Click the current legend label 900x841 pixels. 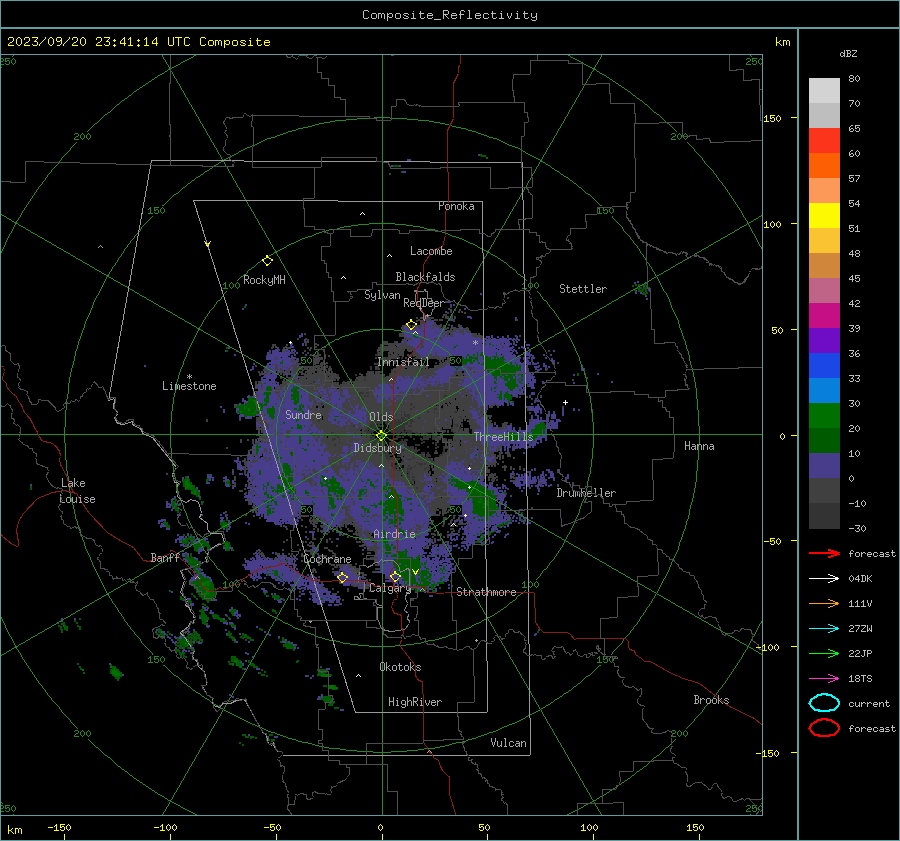pos(869,703)
